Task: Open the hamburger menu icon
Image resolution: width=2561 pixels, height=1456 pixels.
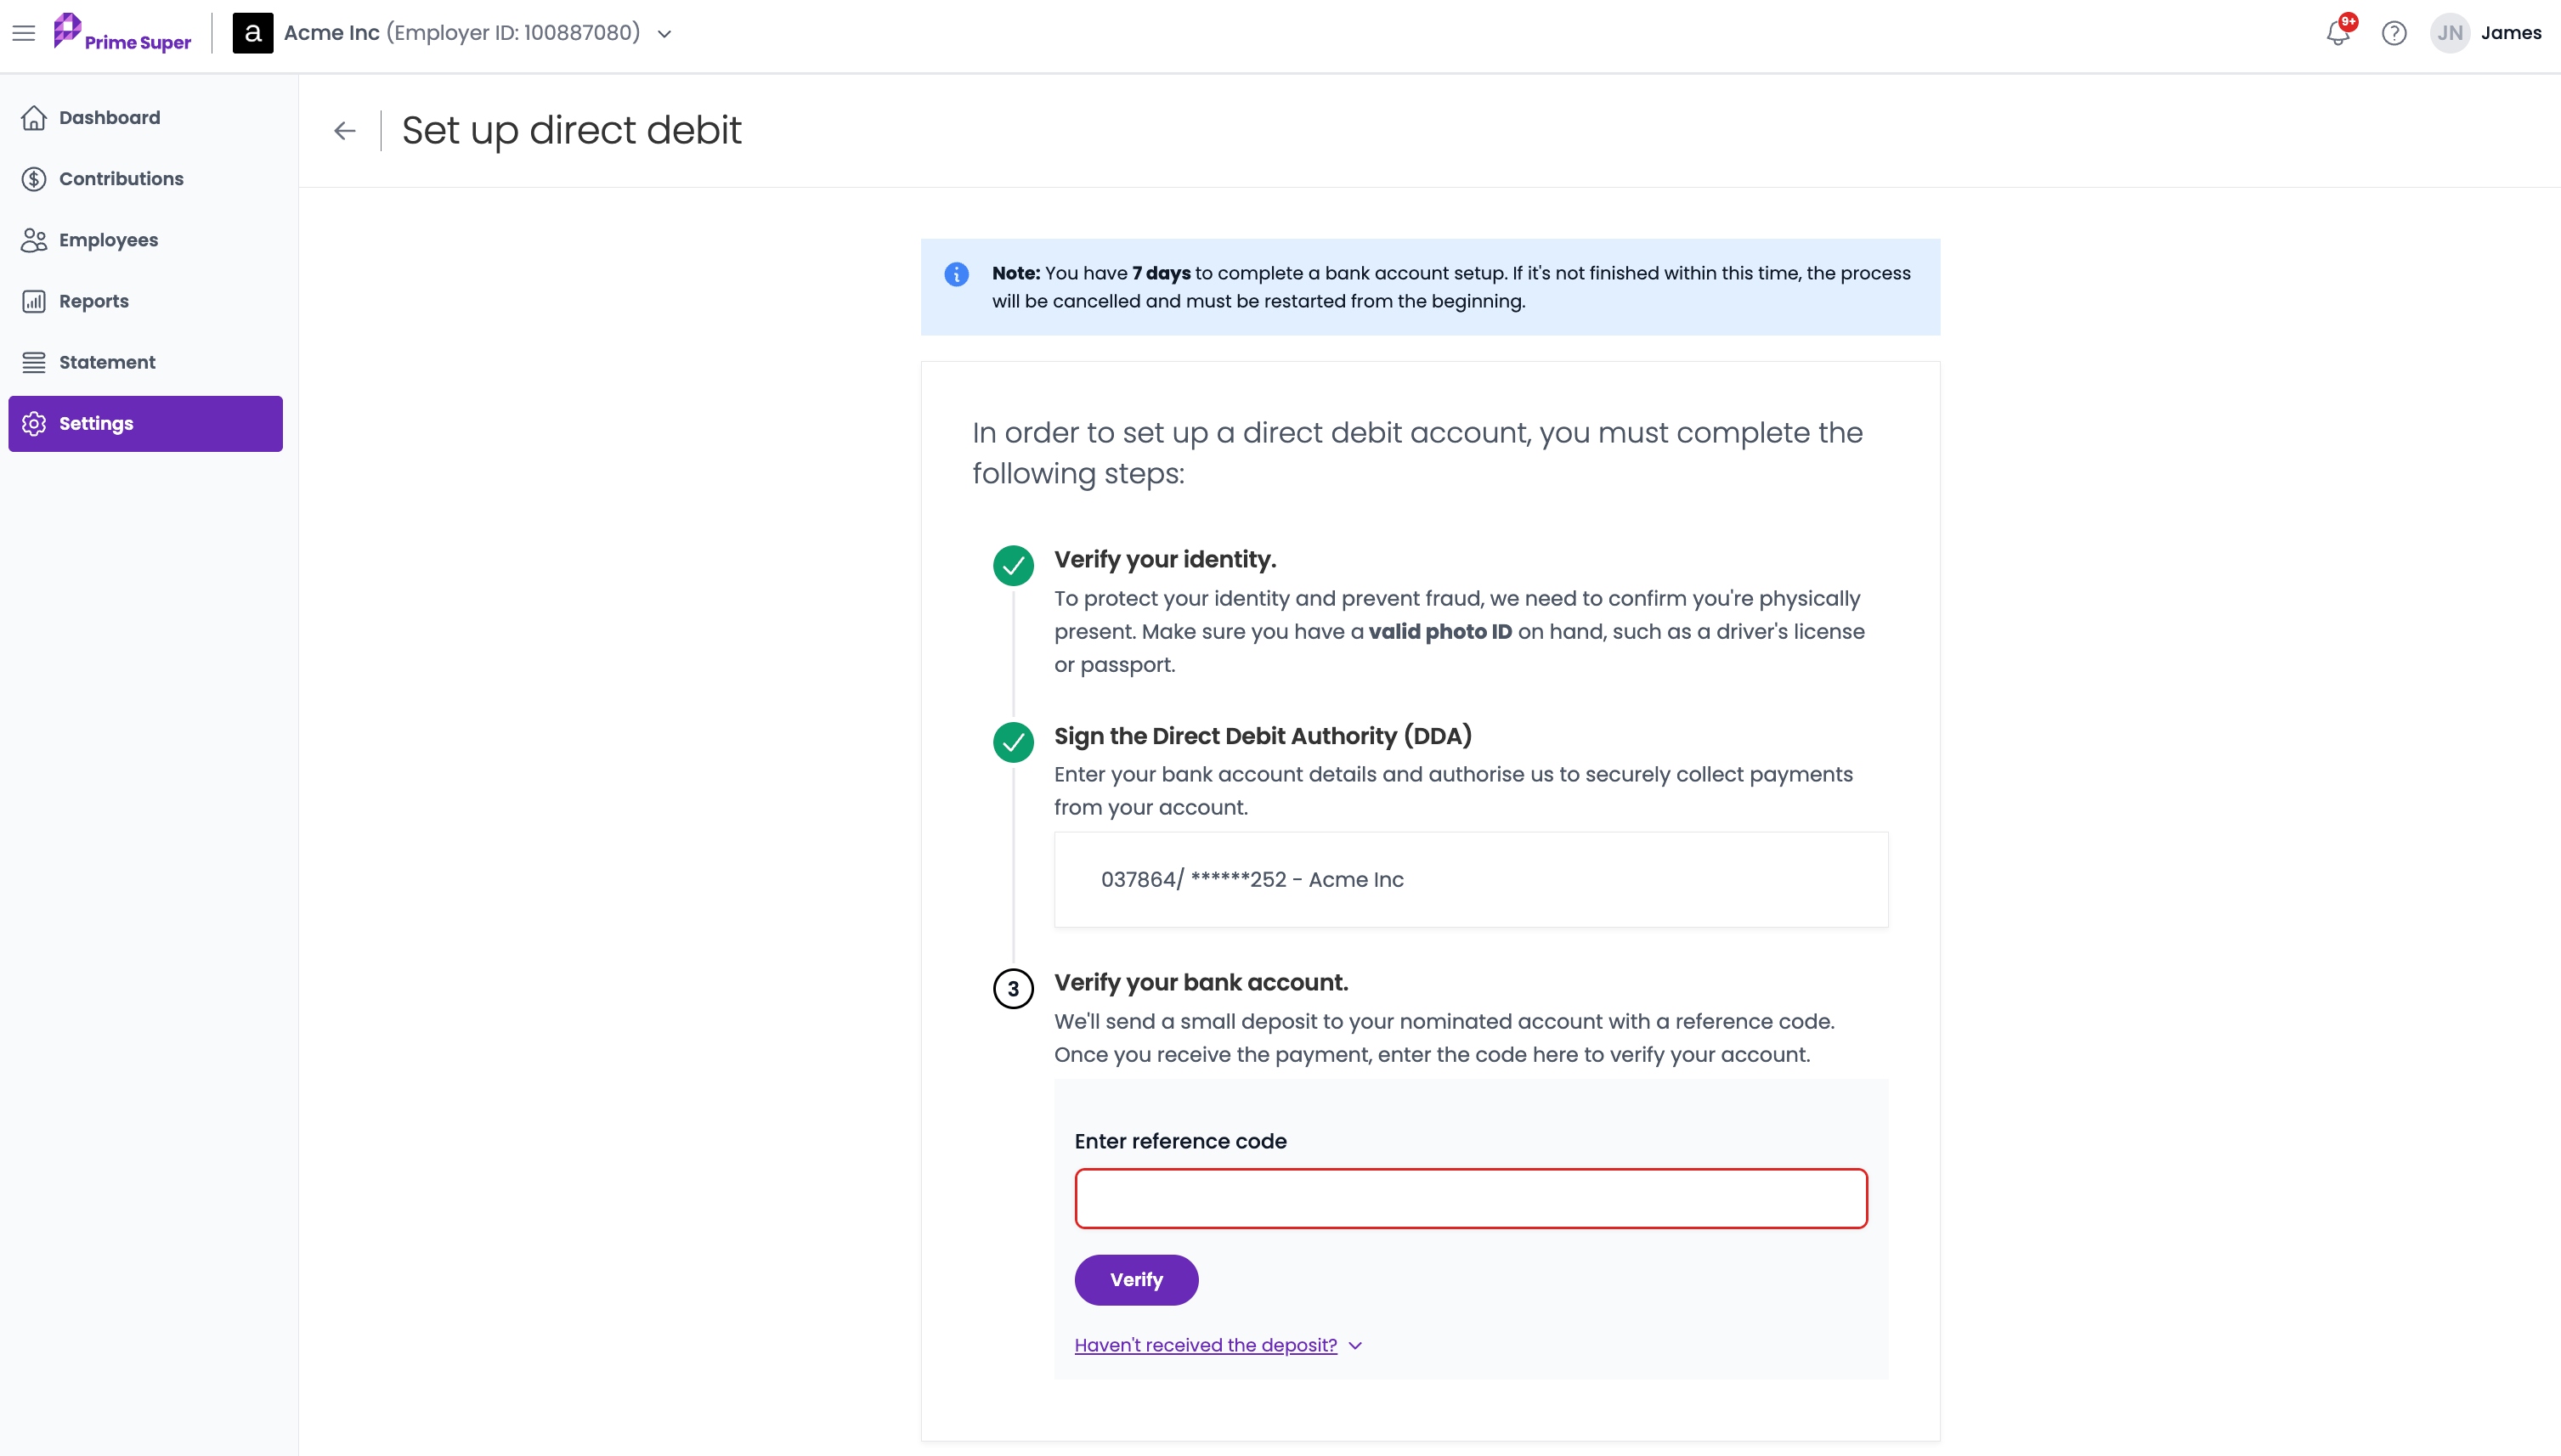Action: pyautogui.click(x=24, y=33)
